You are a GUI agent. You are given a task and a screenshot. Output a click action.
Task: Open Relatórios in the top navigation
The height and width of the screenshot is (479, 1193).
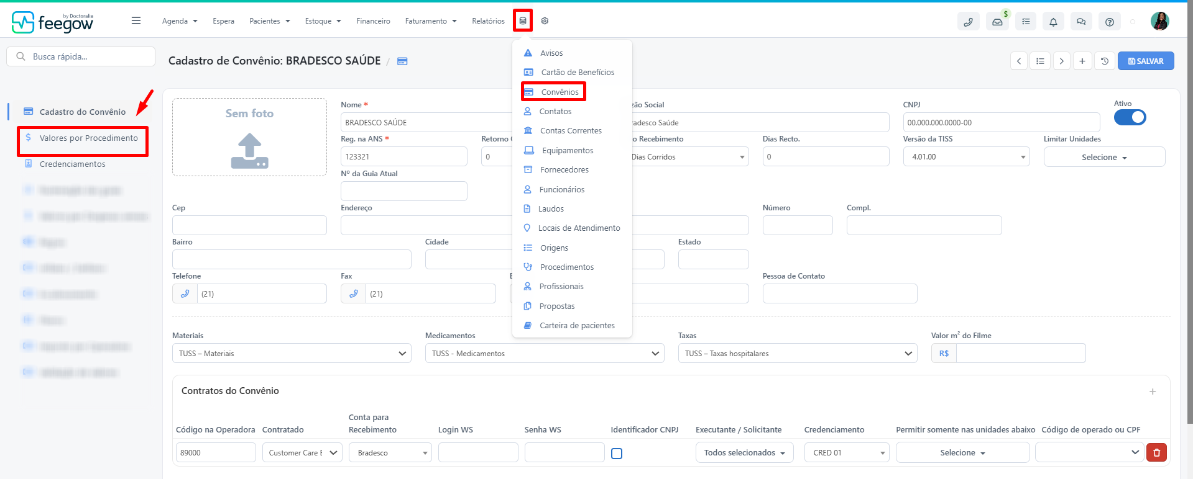point(488,21)
